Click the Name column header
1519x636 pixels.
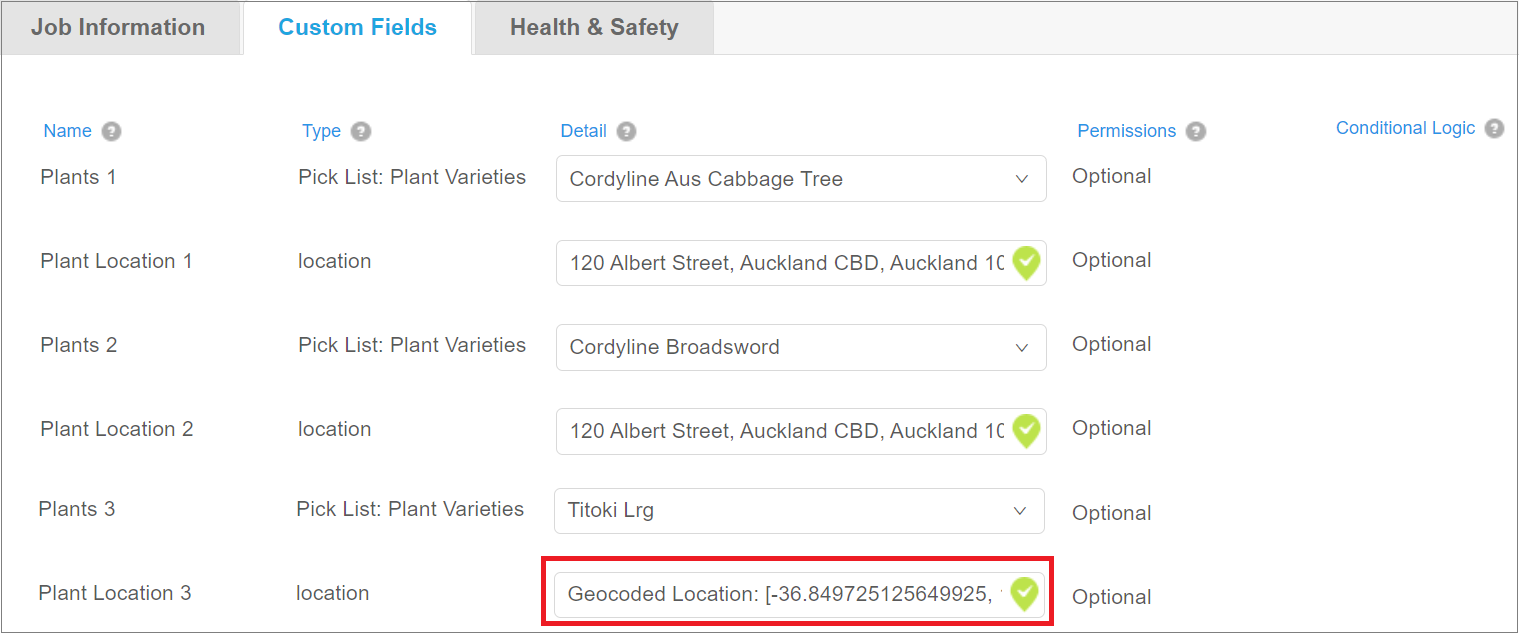click(66, 130)
